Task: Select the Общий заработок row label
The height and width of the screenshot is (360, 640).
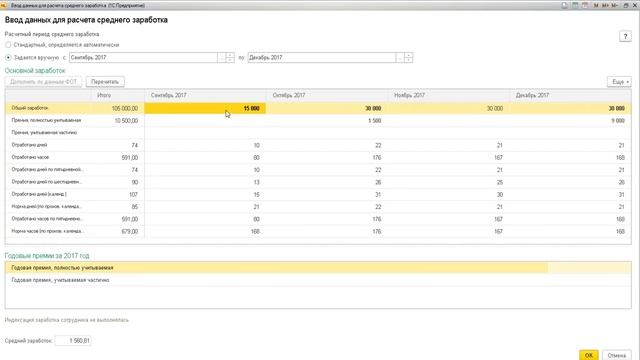Action: (x=30, y=108)
